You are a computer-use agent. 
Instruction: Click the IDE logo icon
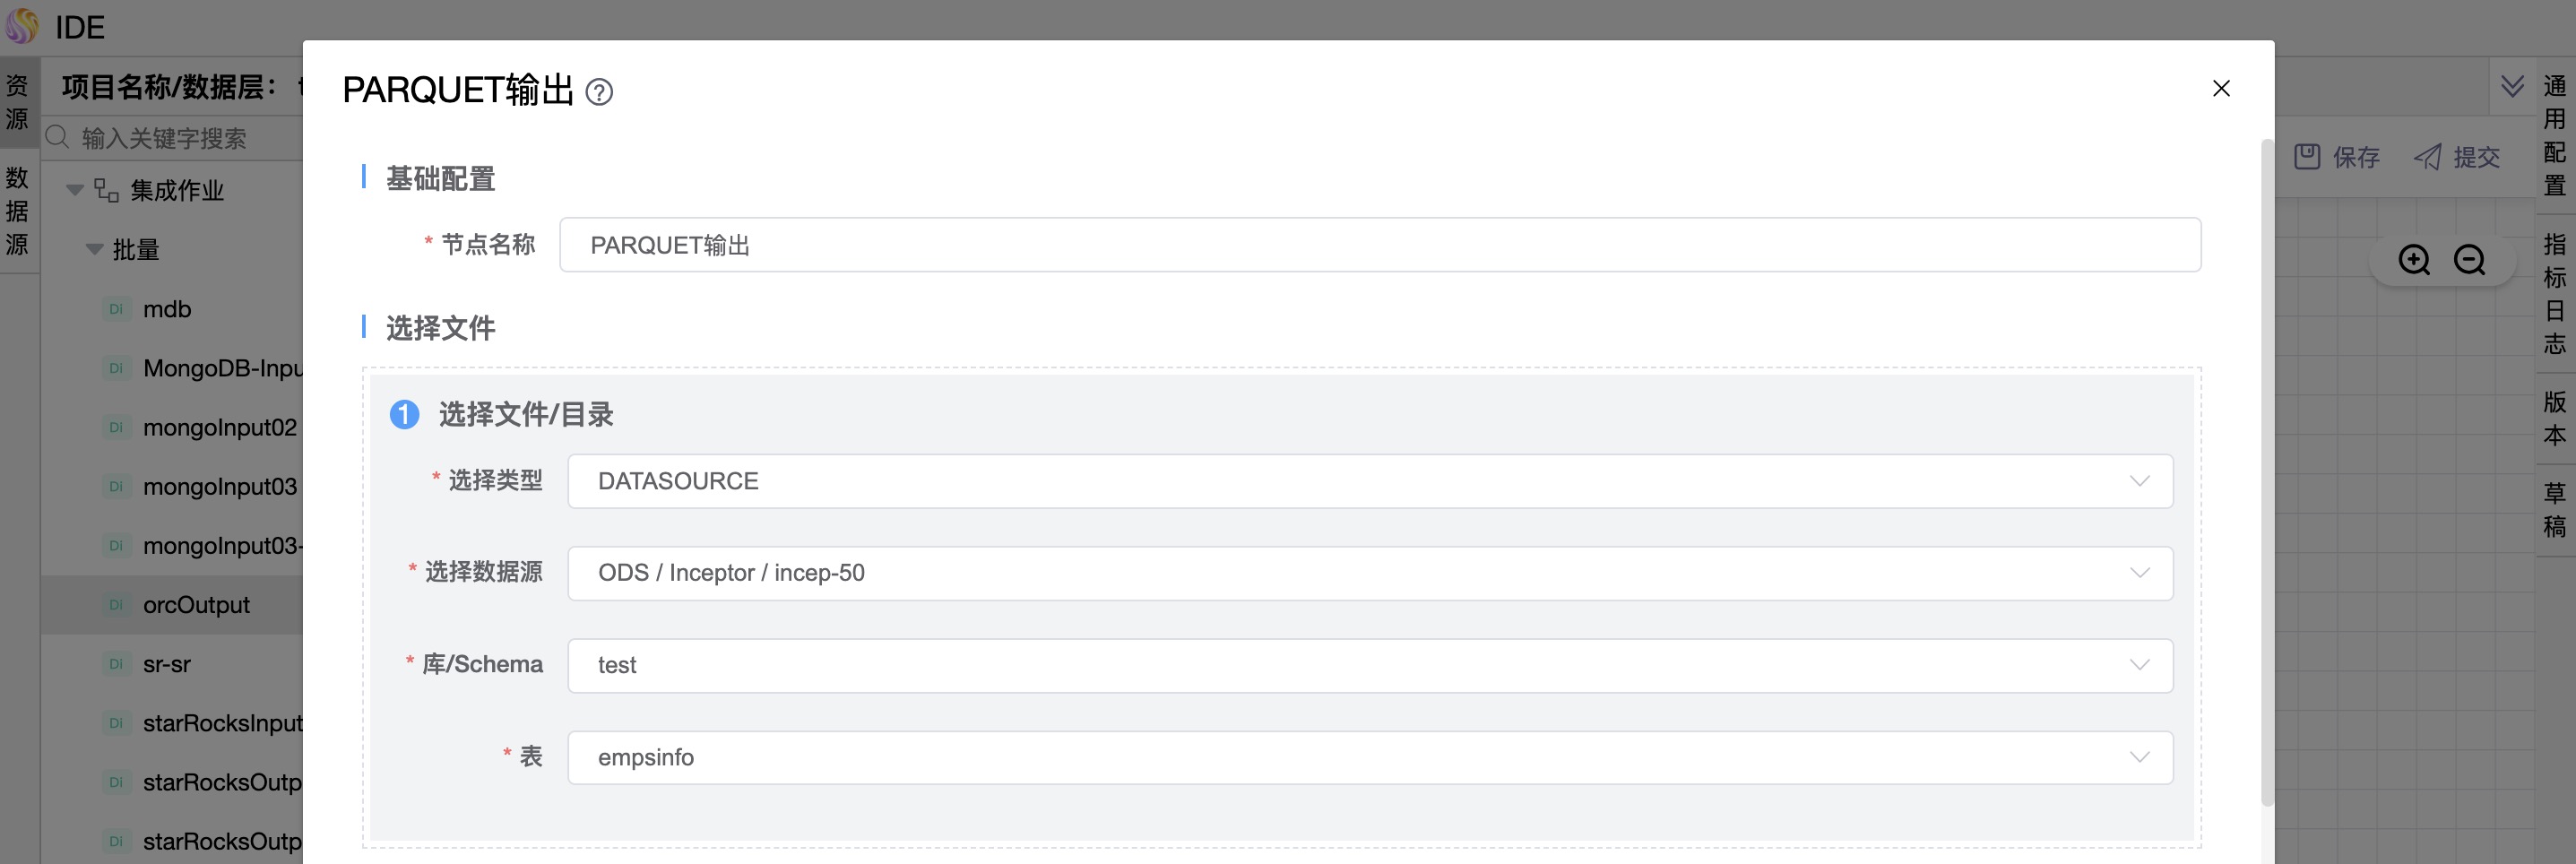click(x=22, y=26)
